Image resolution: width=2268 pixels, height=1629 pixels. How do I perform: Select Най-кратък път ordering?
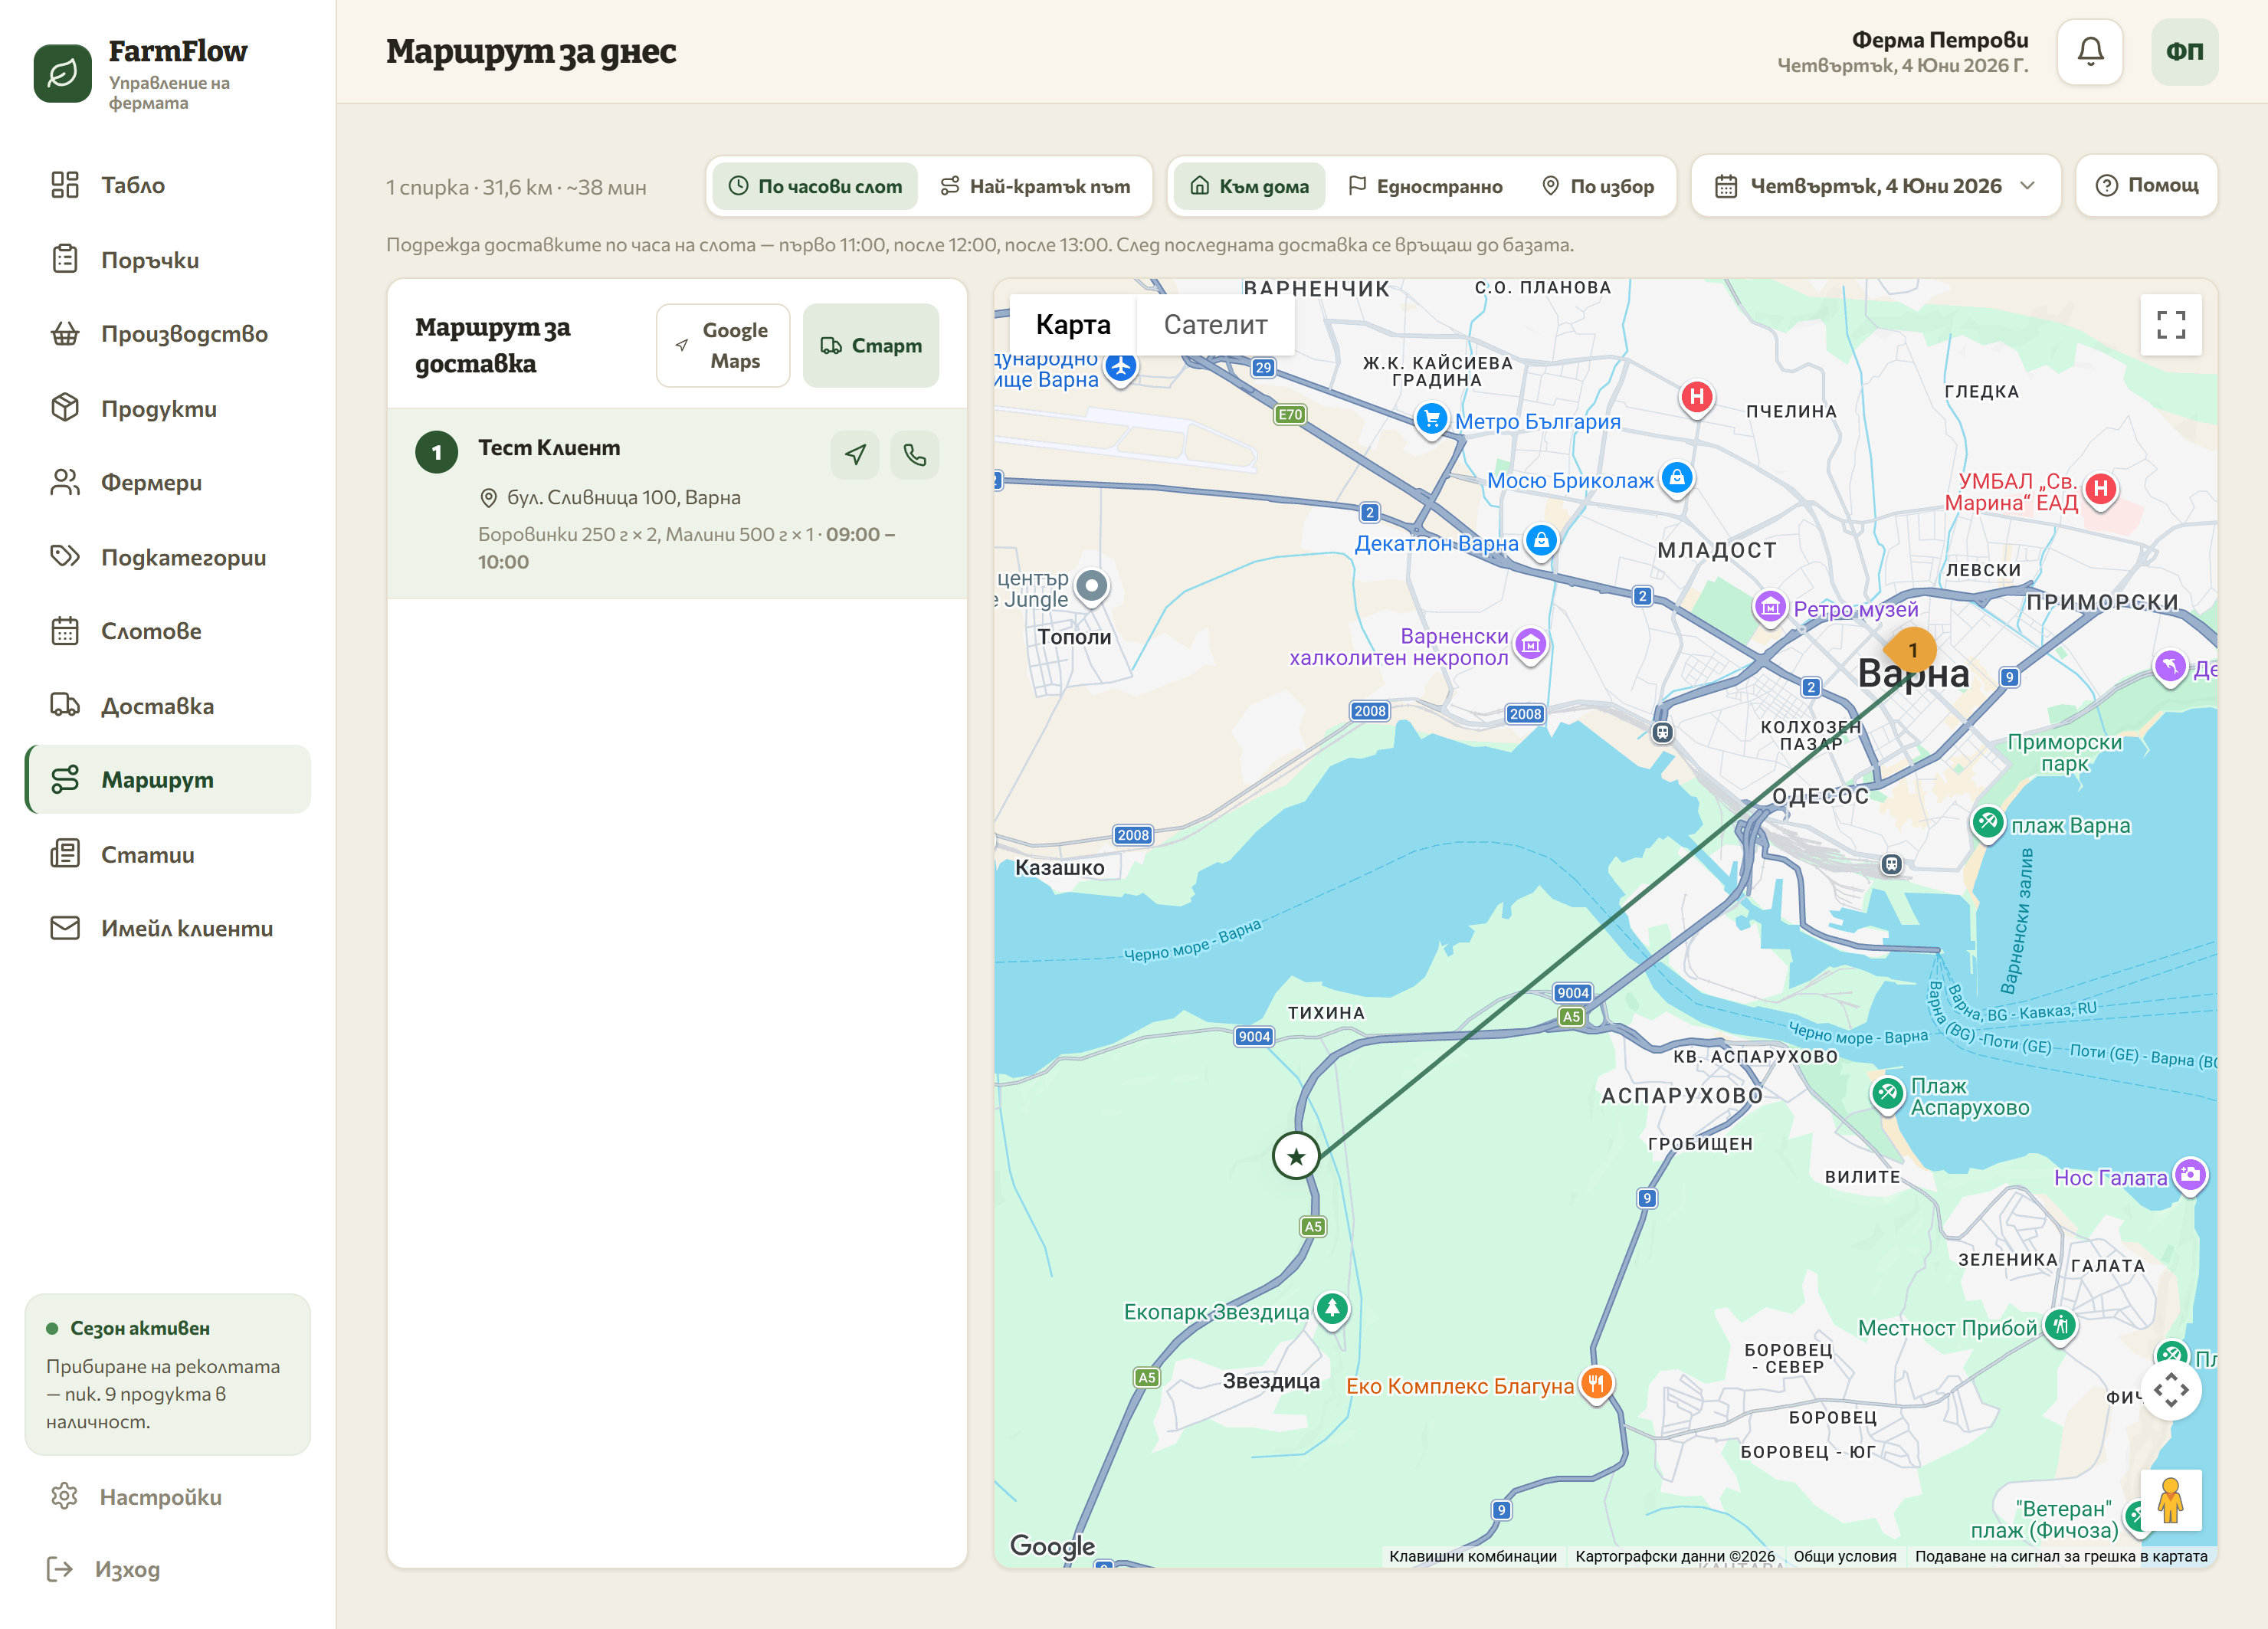point(1035,186)
